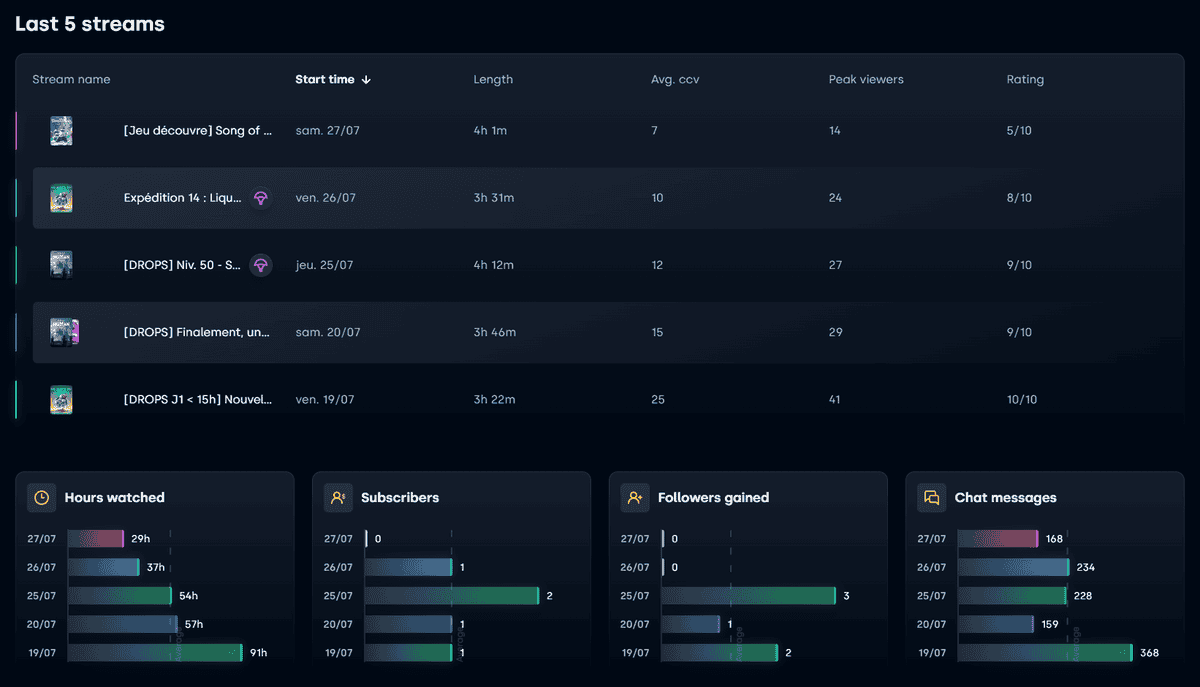Click game thumbnail of the ven. 19/07 stream
Viewport: 1200px width, 687px height.
tap(62, 399)
